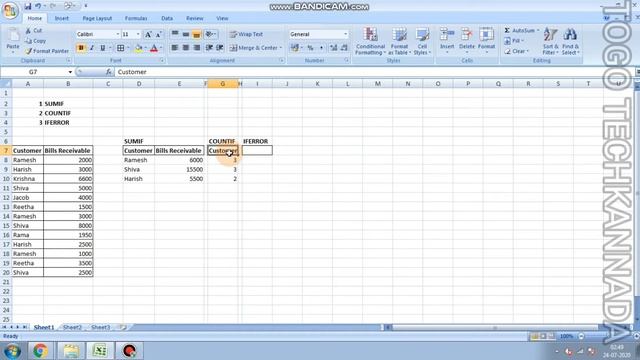Viewport: 640px width, 360px height.
Task: Increase decimal places
Action: [333, 48]
